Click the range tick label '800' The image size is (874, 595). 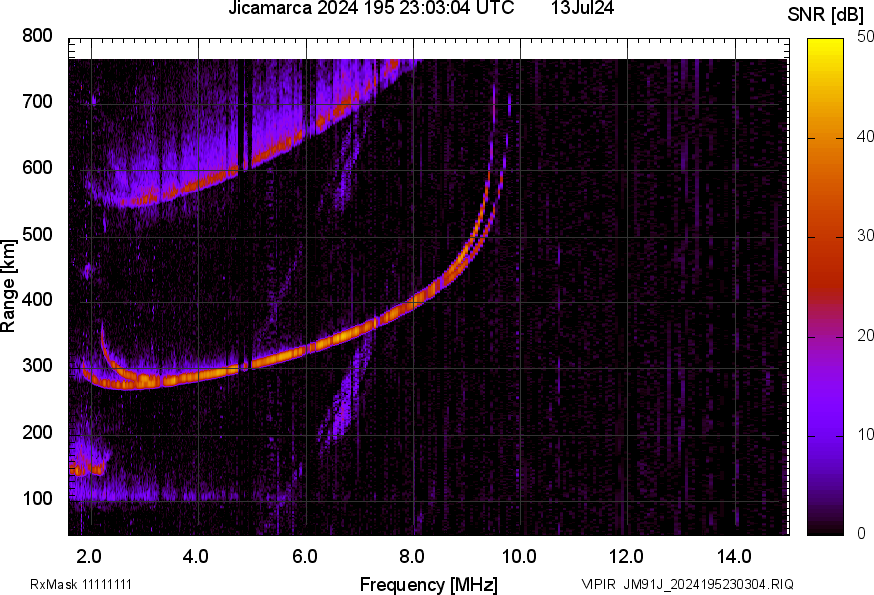(37, 36)
